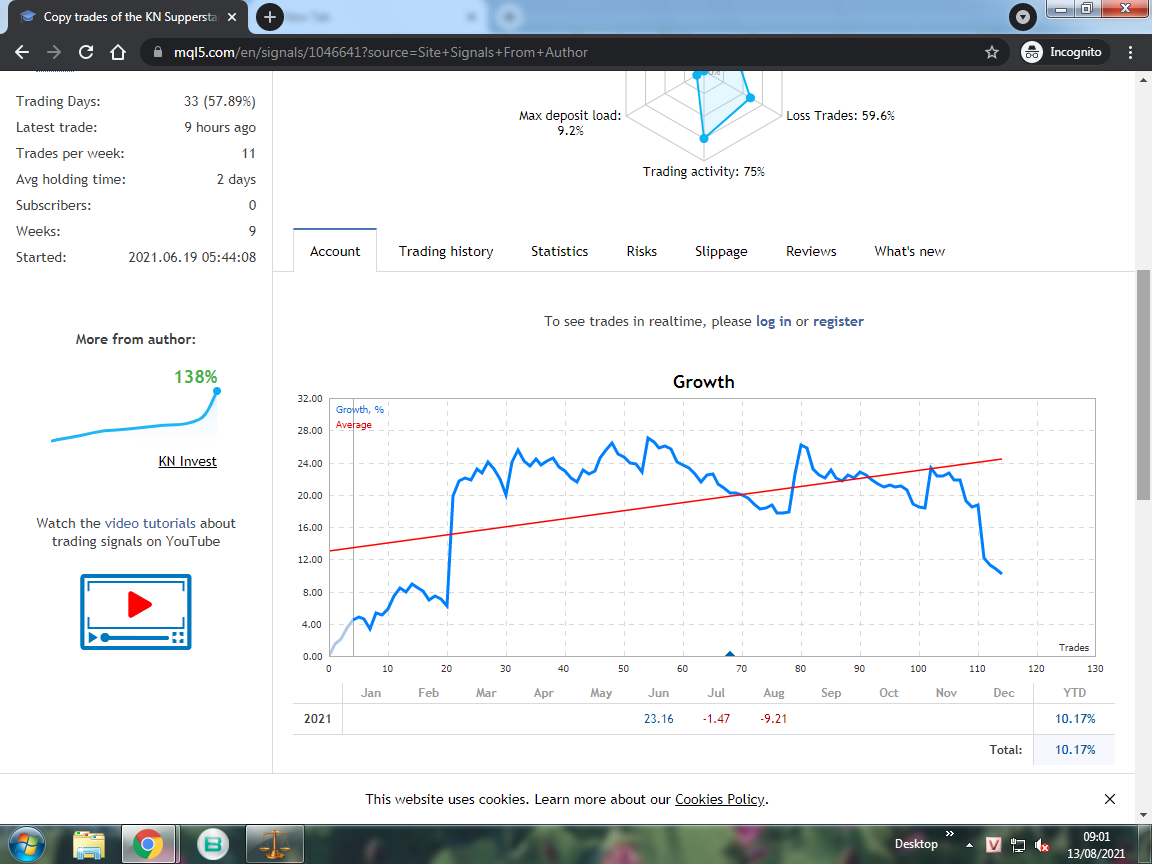This screenshot has width=1152, height=864.
Task: Open the Windows Start menu
Action: tap(26, 844)
